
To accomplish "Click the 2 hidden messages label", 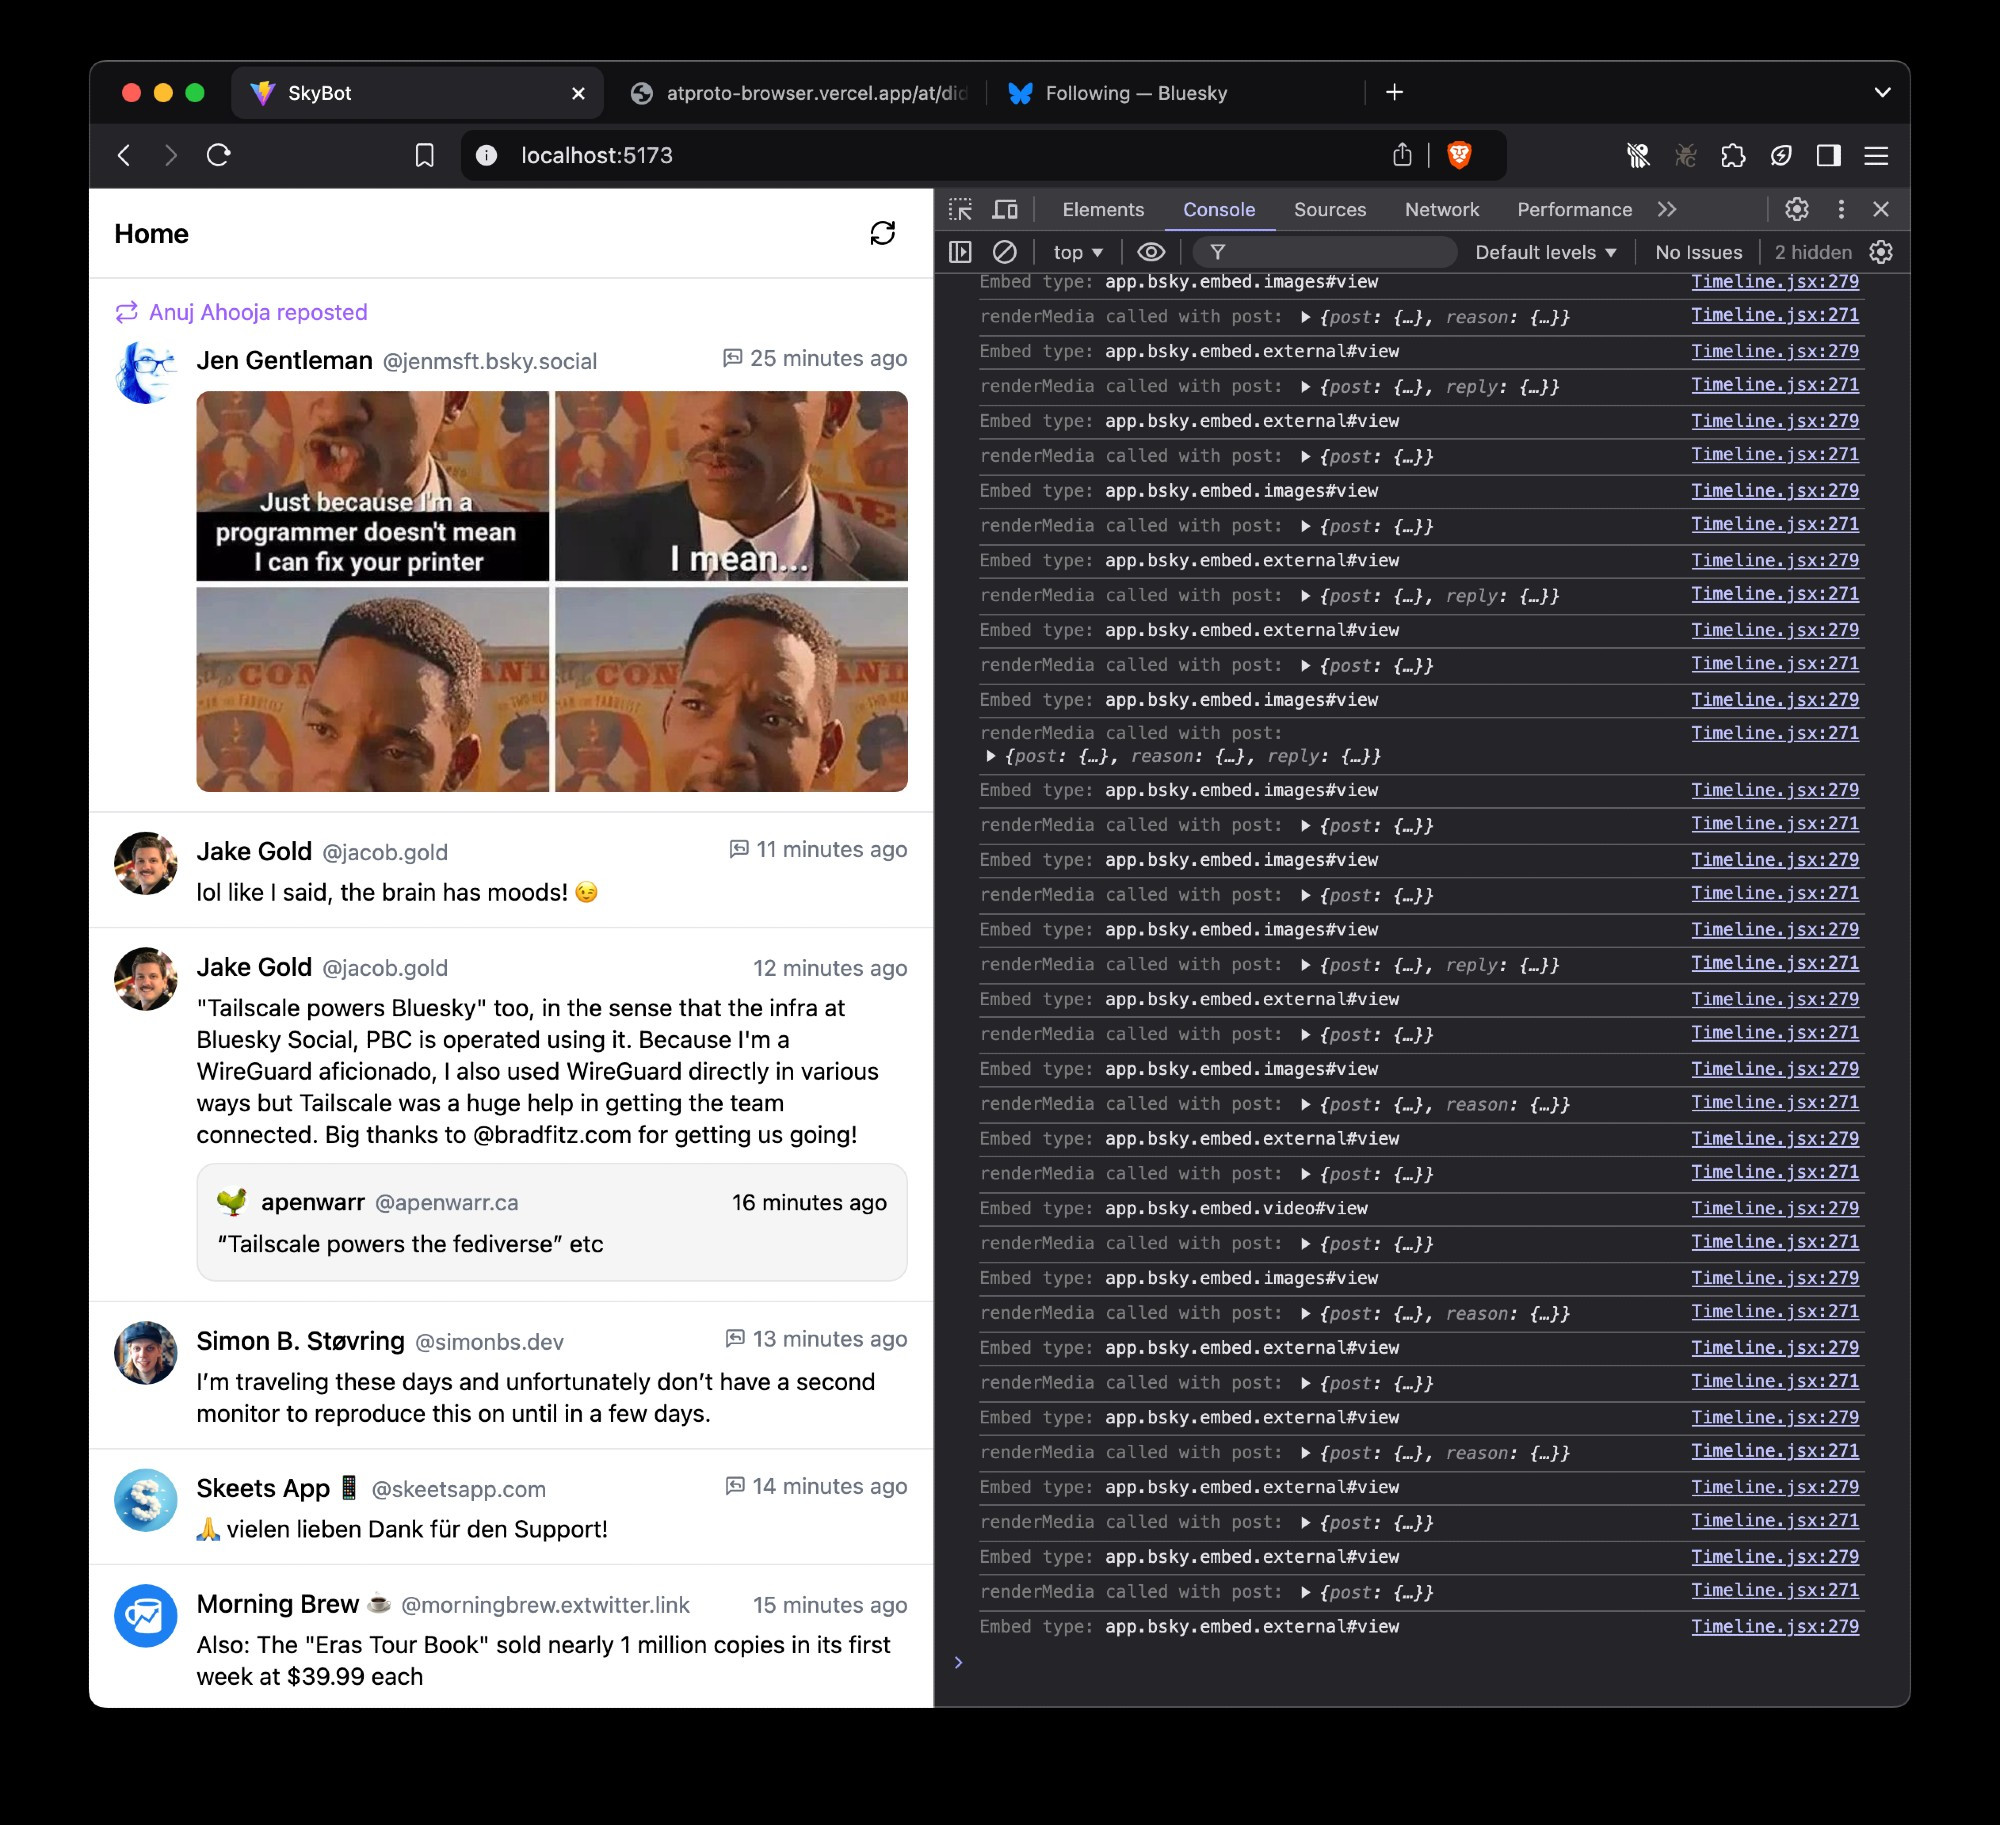I will 1813,252.
